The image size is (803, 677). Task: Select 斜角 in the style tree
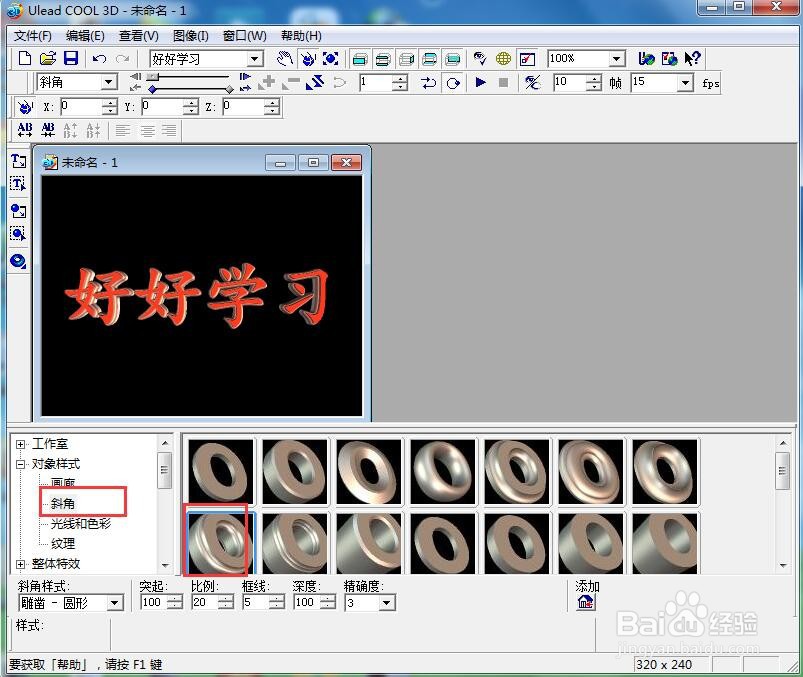62,503
